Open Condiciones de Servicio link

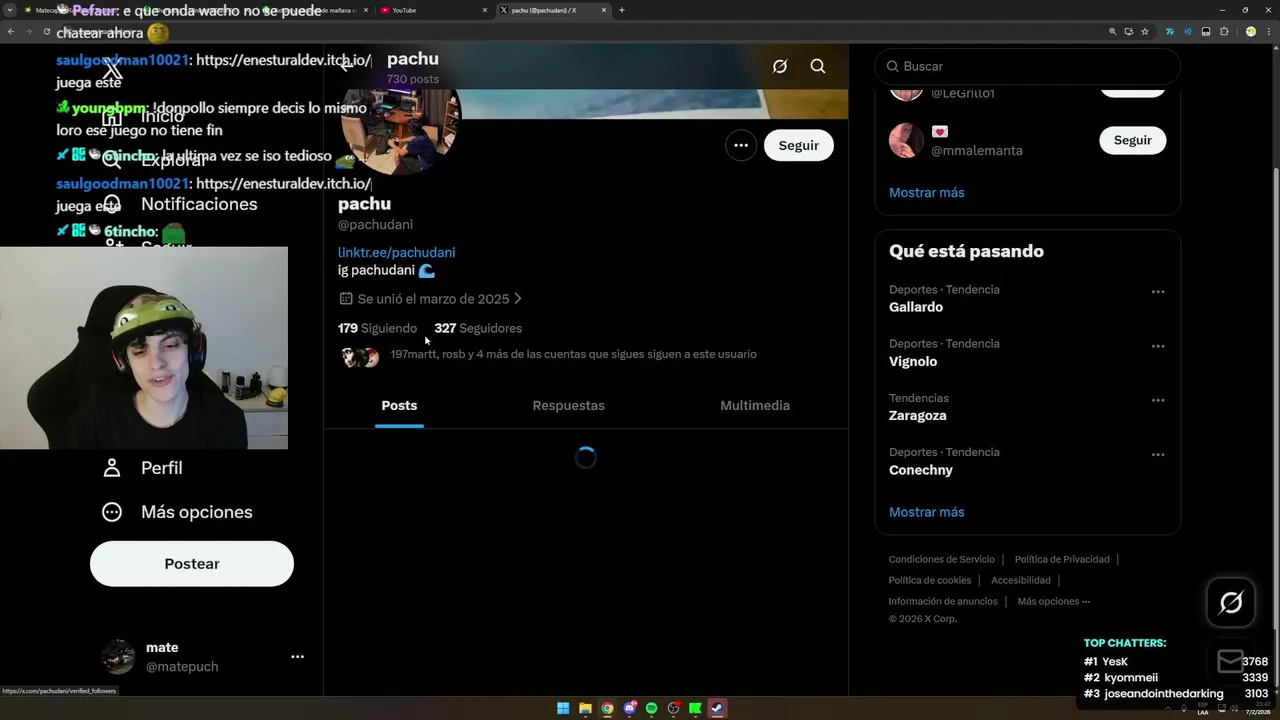coord(942,559)
